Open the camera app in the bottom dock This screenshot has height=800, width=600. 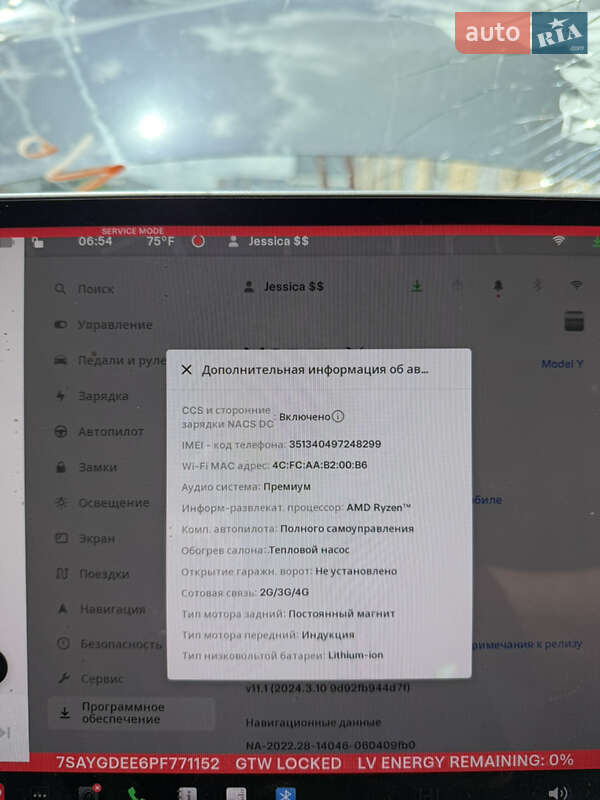(89, 792)
